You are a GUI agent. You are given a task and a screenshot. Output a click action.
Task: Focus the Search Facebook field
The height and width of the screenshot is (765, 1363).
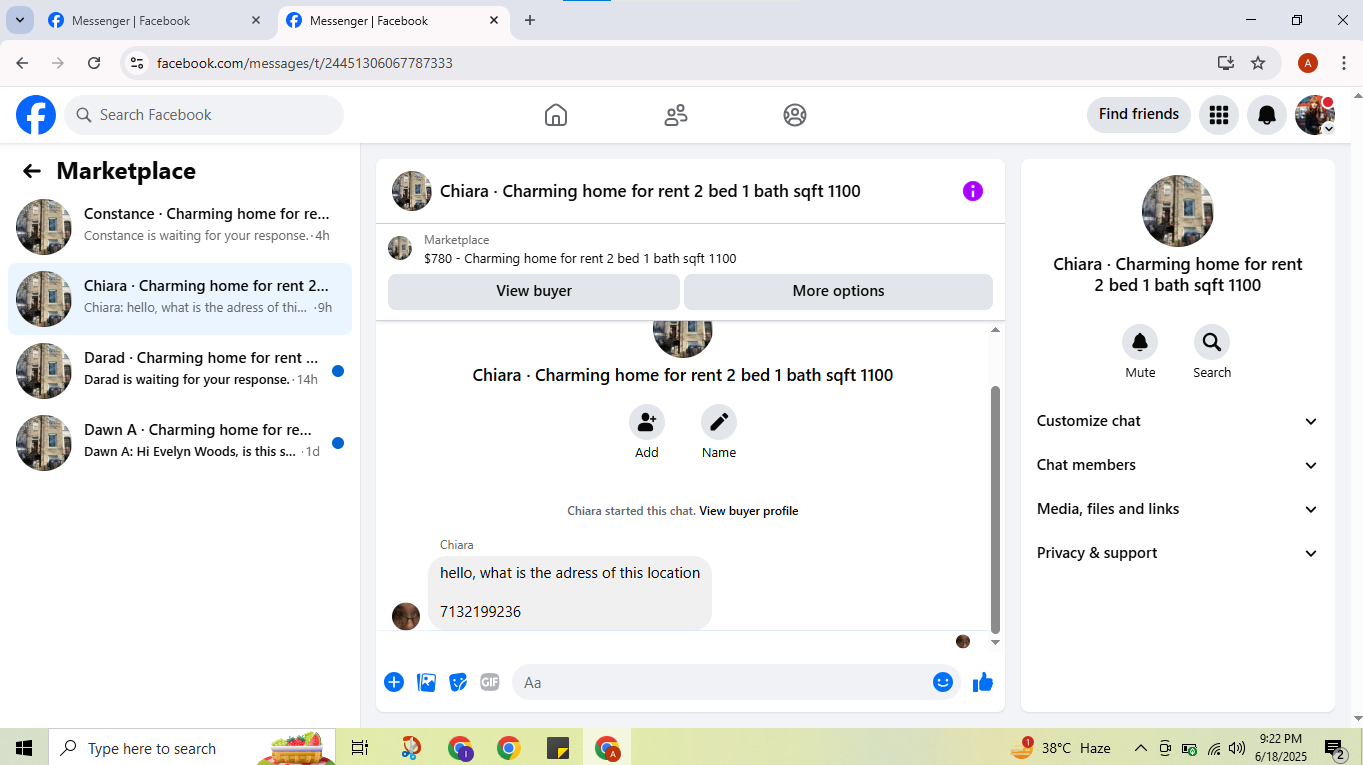[x=204, y=115]
